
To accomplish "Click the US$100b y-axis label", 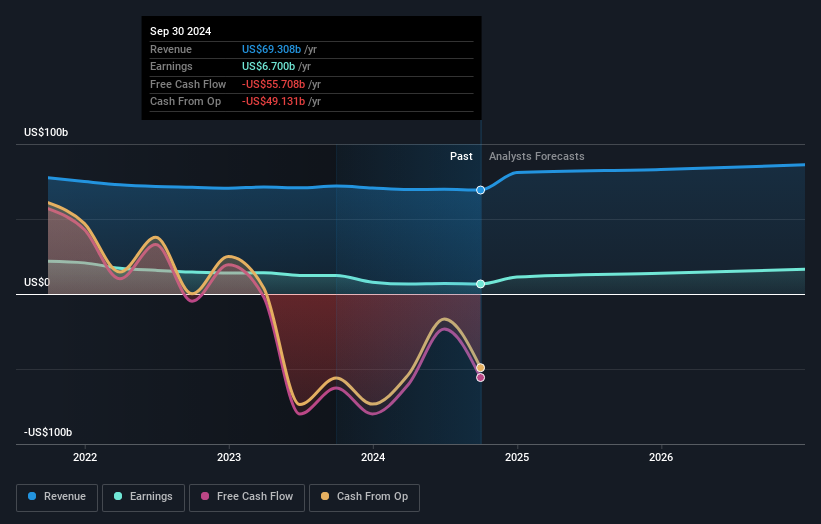I will [46, 132].
